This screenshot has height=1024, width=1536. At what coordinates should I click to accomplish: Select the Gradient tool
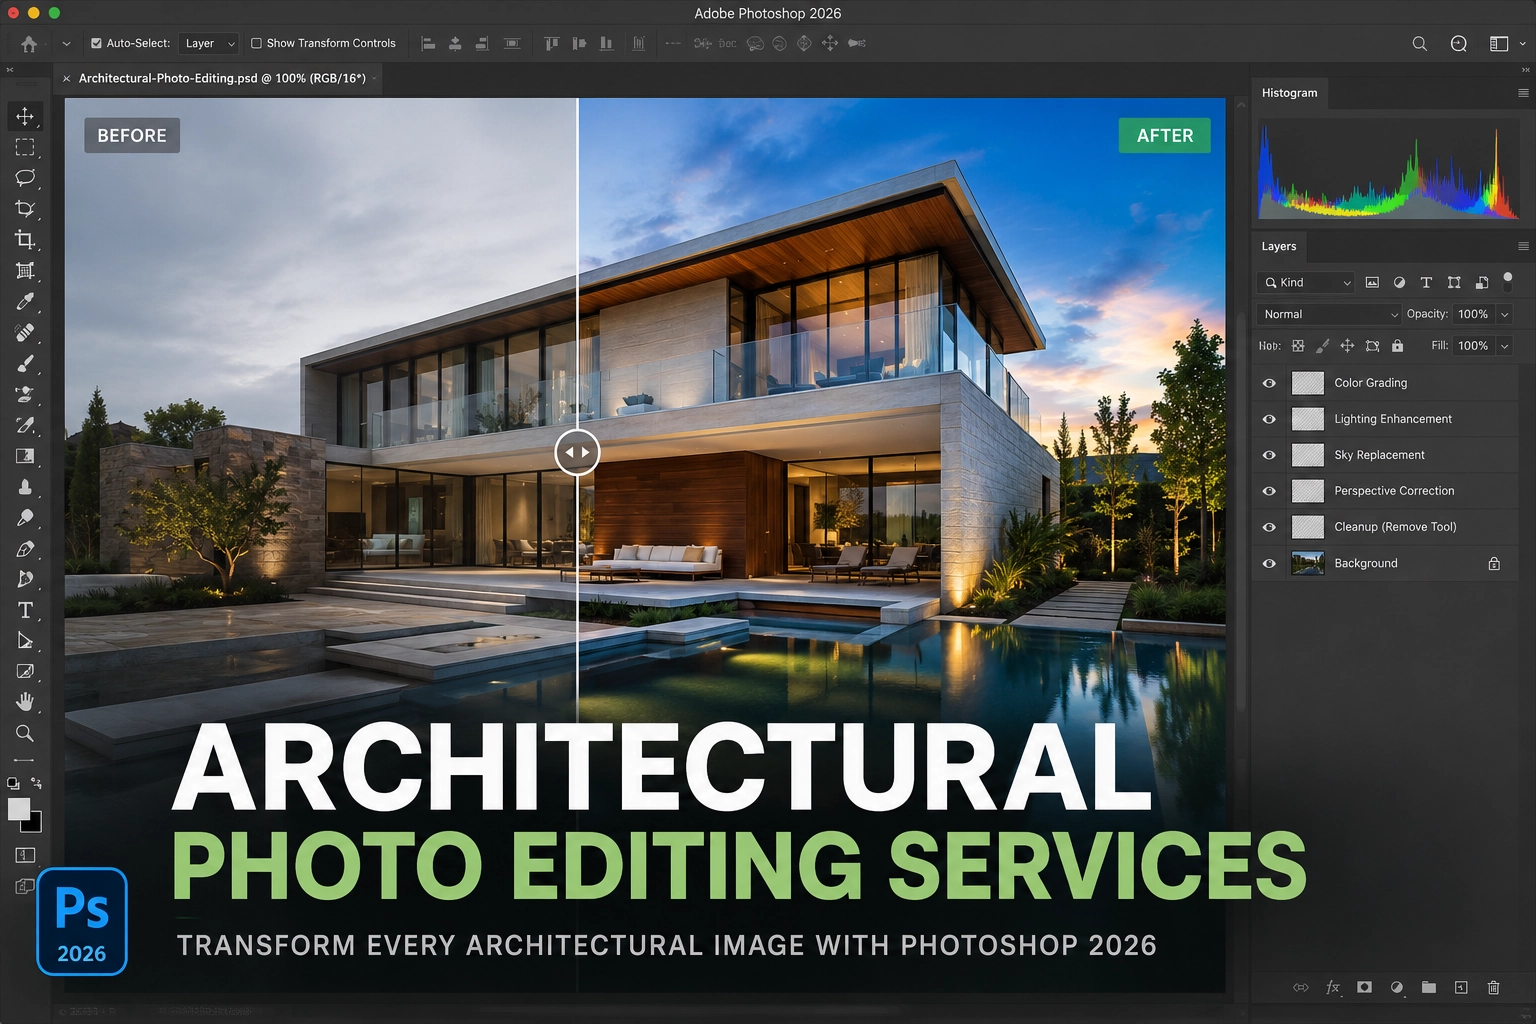coord(25,456)
